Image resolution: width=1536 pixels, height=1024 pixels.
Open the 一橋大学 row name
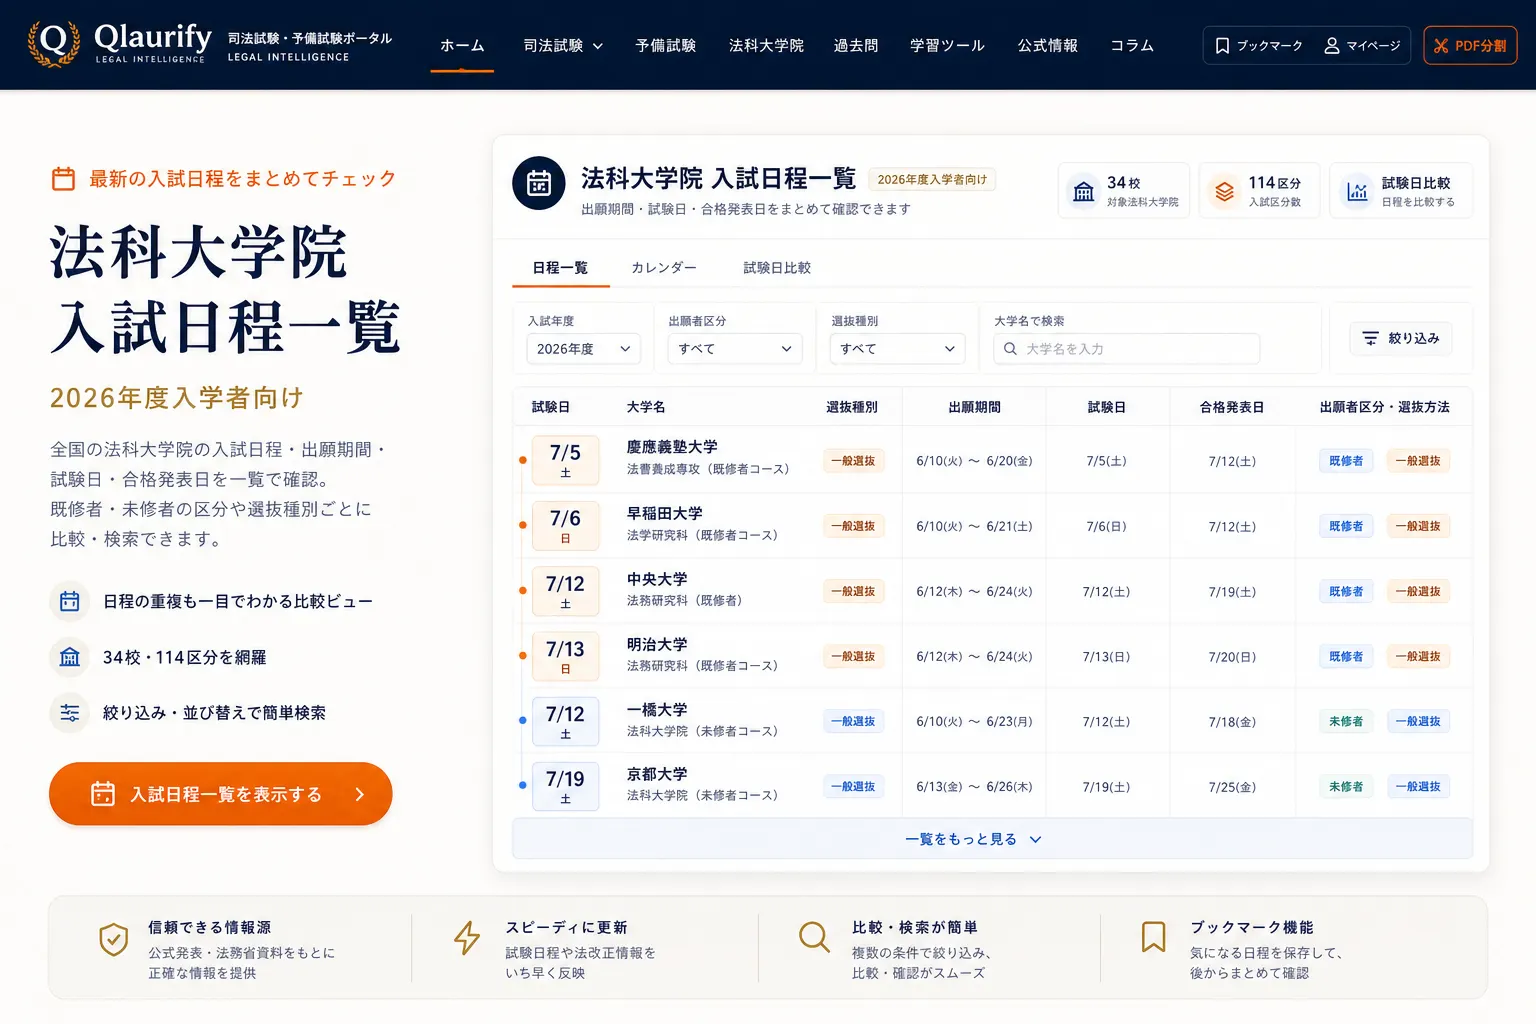[x=657, y=710]
